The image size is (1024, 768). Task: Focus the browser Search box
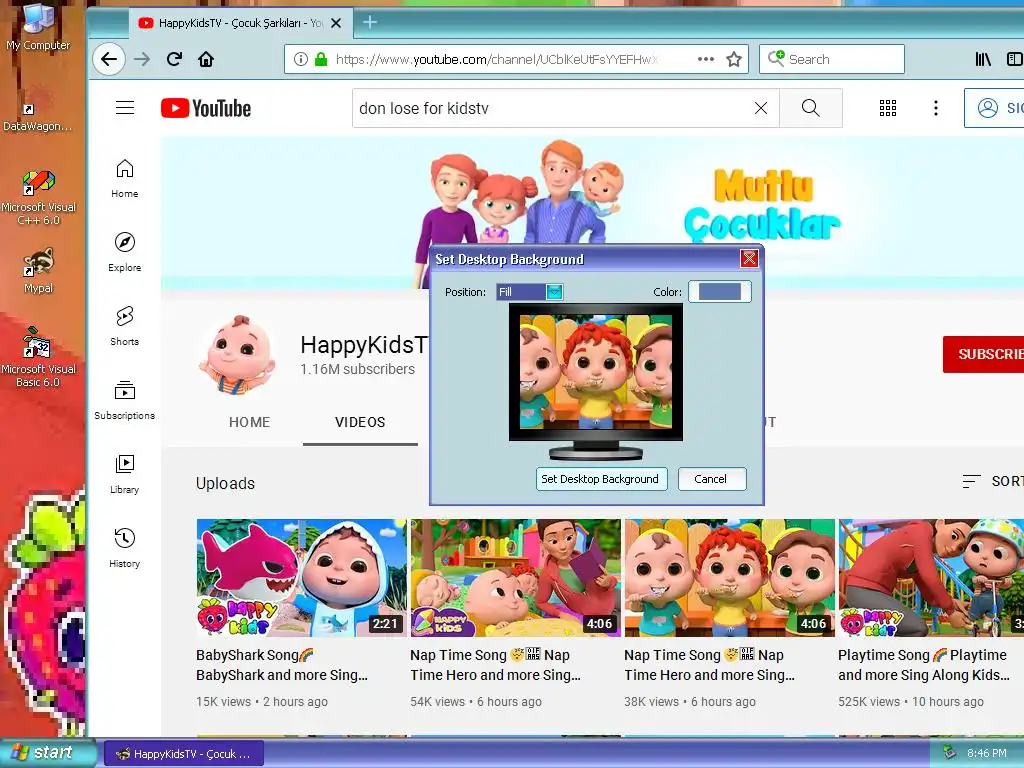831,59
